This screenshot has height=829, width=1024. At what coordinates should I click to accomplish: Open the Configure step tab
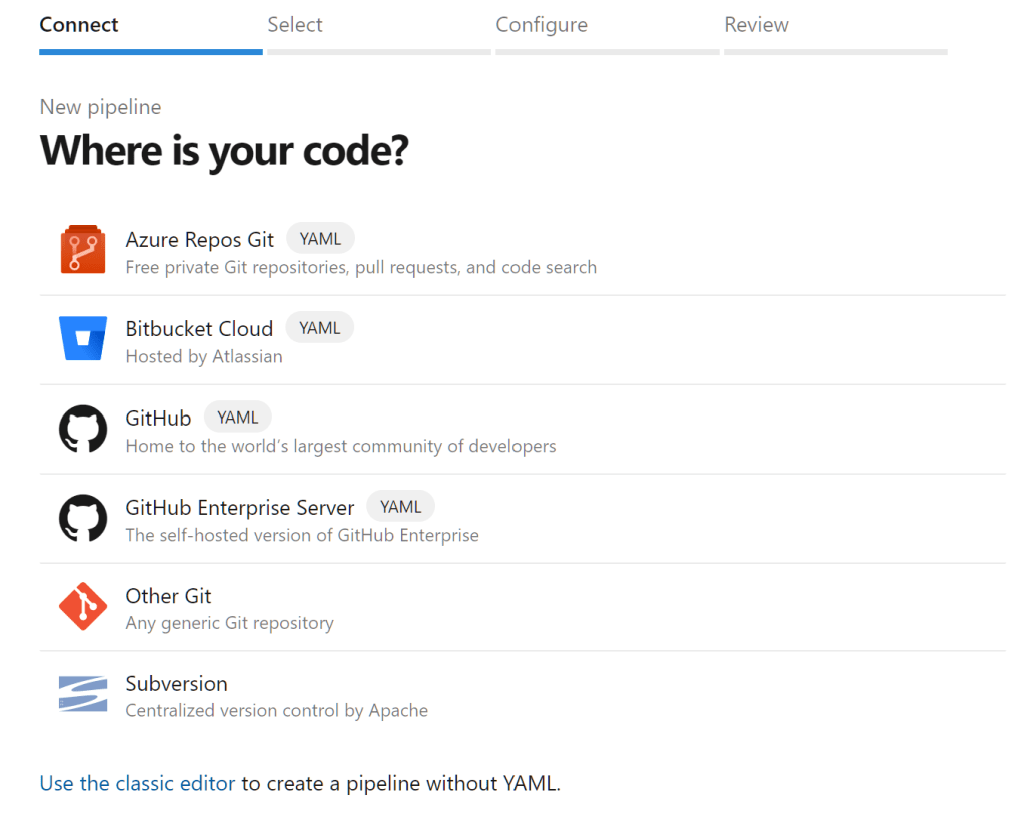(x=541, y=24)
